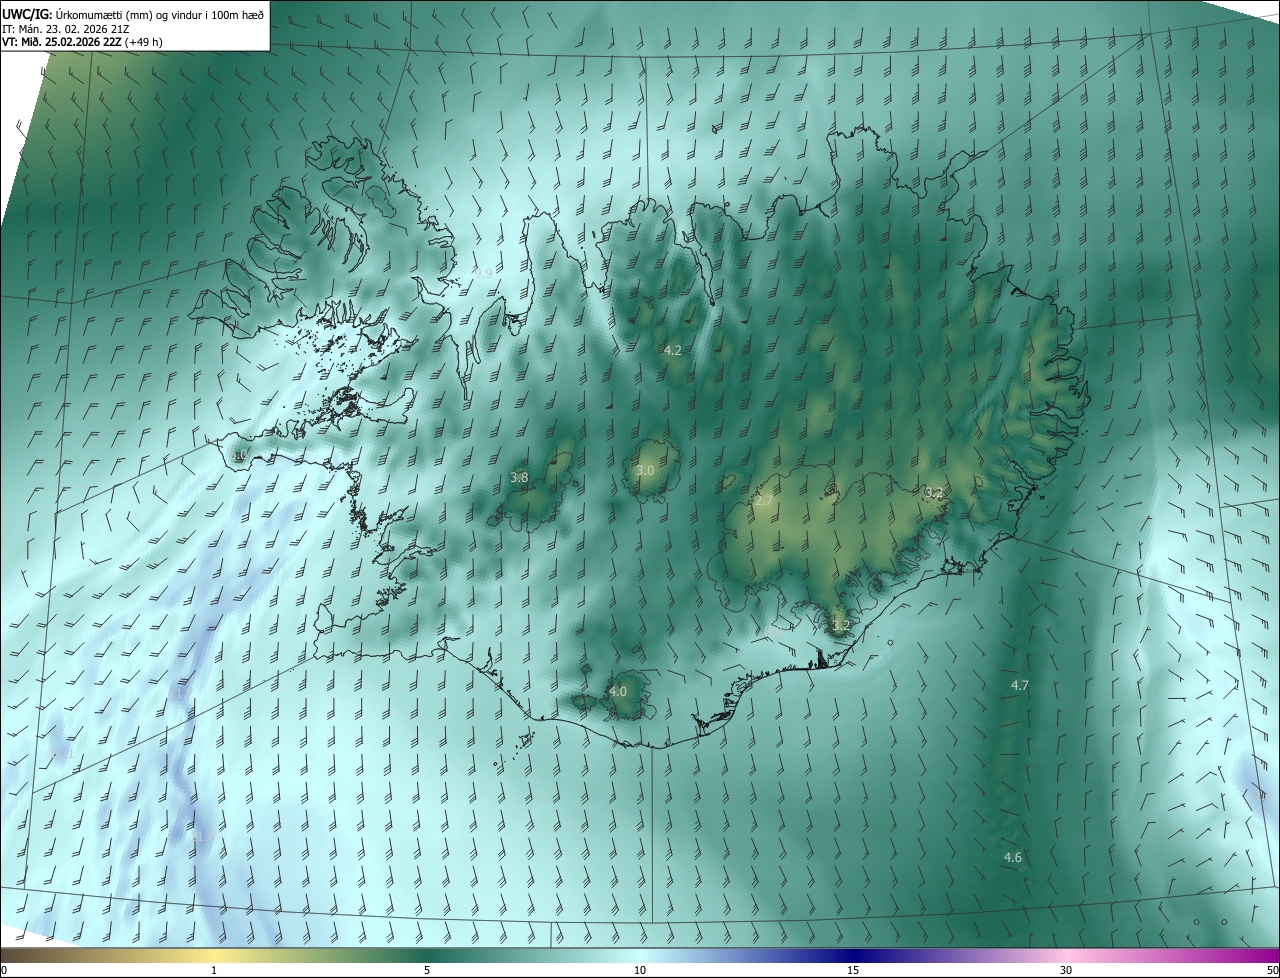This screenshot has height=978, width=1280.
Task: Click the 5 tick label on the color scale
Action: pyautogui.click(x=427, y=971)
